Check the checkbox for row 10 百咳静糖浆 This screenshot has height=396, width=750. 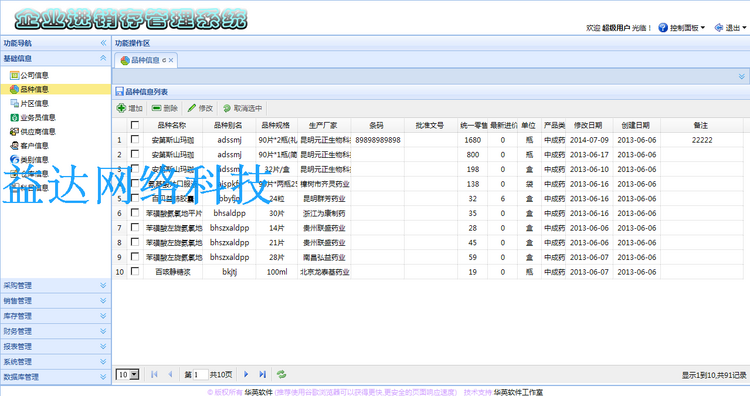coord(135,271)
